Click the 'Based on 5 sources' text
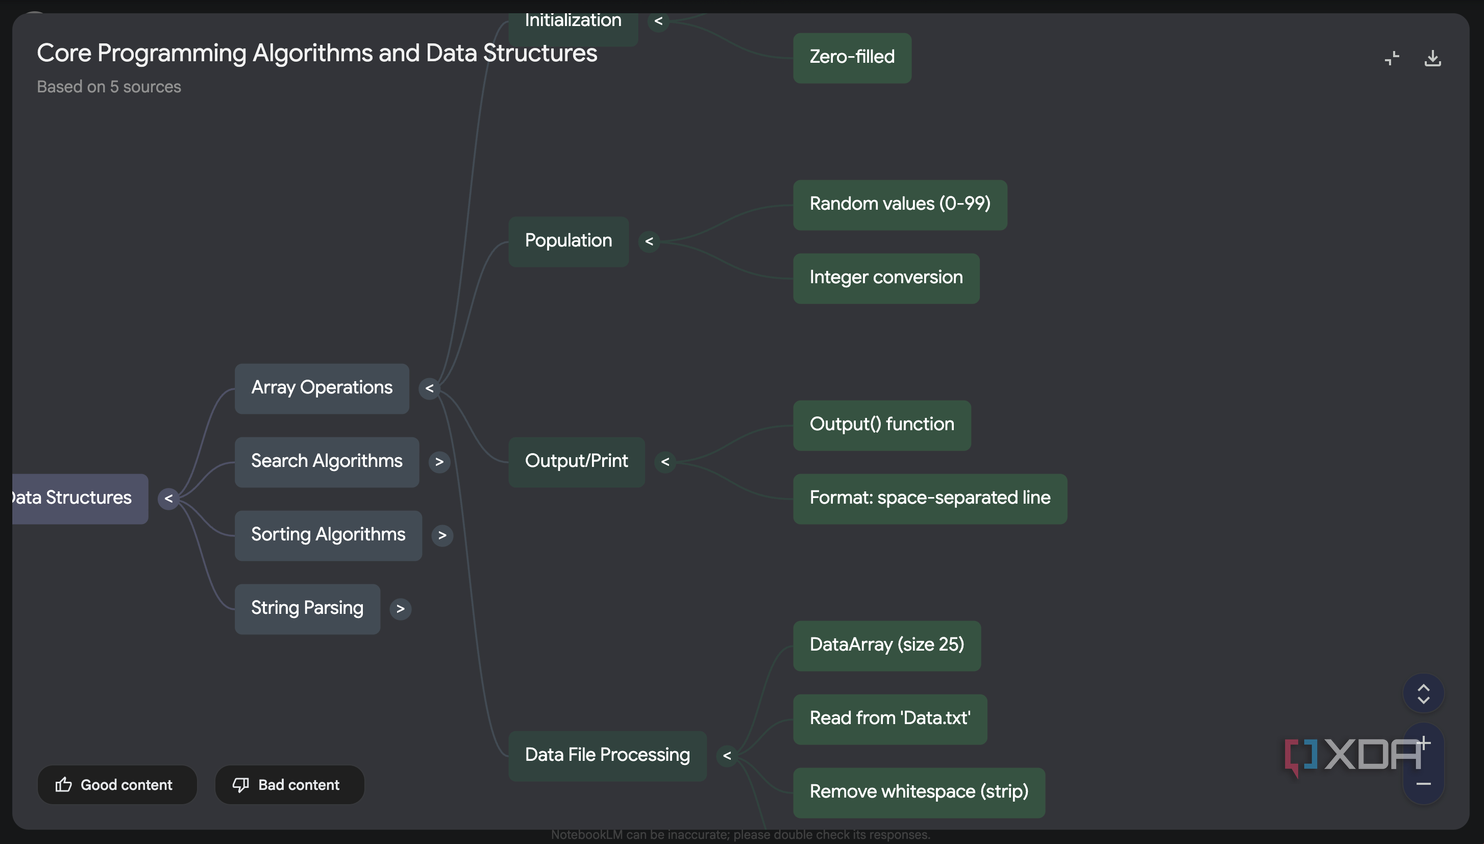The width and height of the screenshot is (1484, 844). pos(109,87)
